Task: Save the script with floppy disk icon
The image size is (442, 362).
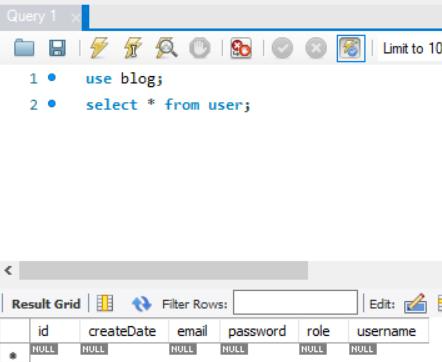Action: click(x=57, y=48)
